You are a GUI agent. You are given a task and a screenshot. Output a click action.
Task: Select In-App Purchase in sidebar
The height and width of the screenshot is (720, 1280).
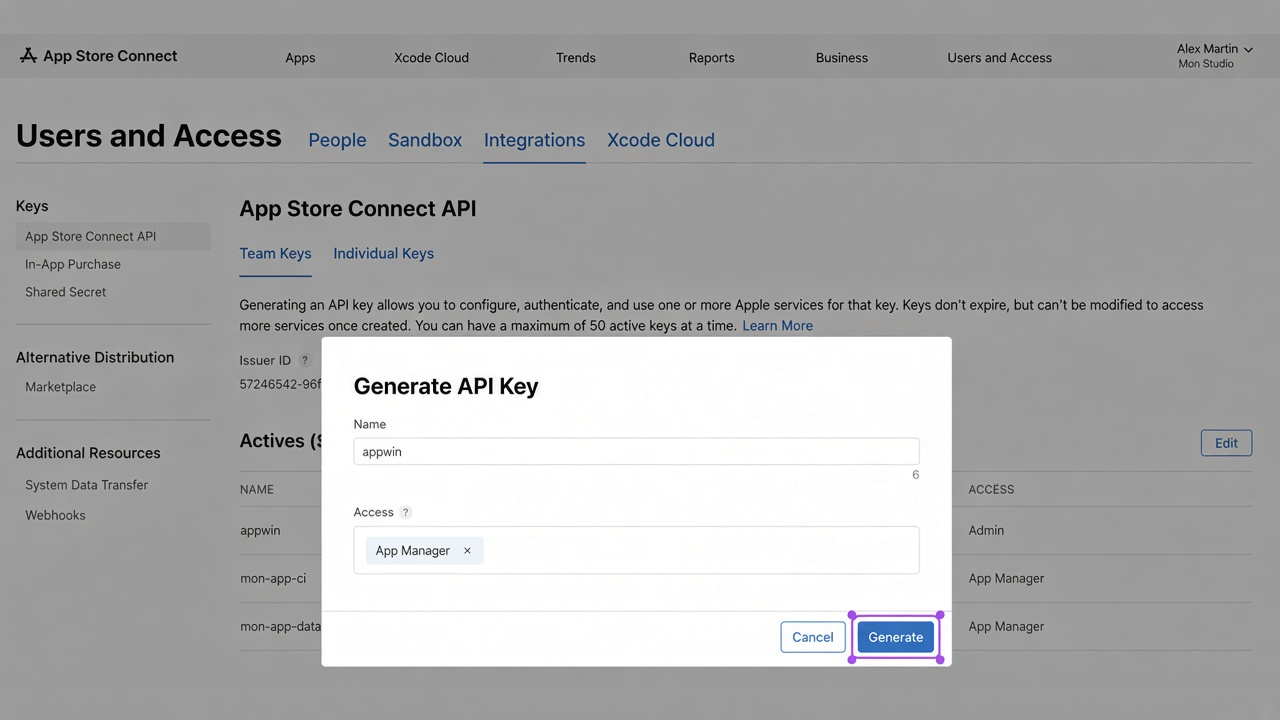point(73,264)
